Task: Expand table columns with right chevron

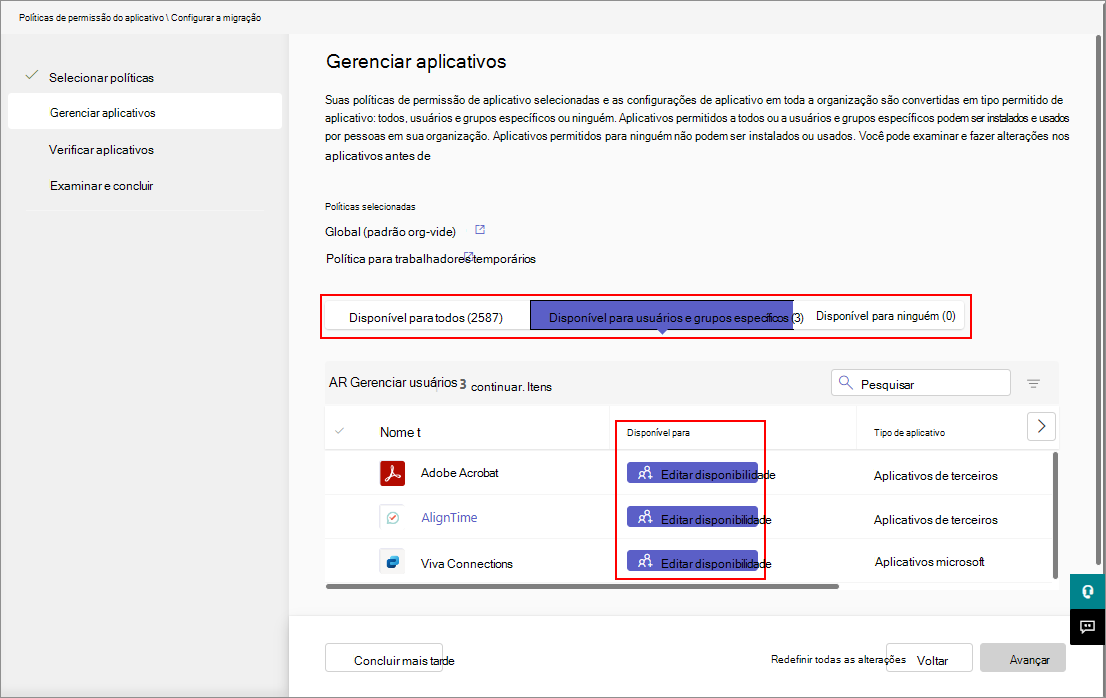Action: (1042, 426)
